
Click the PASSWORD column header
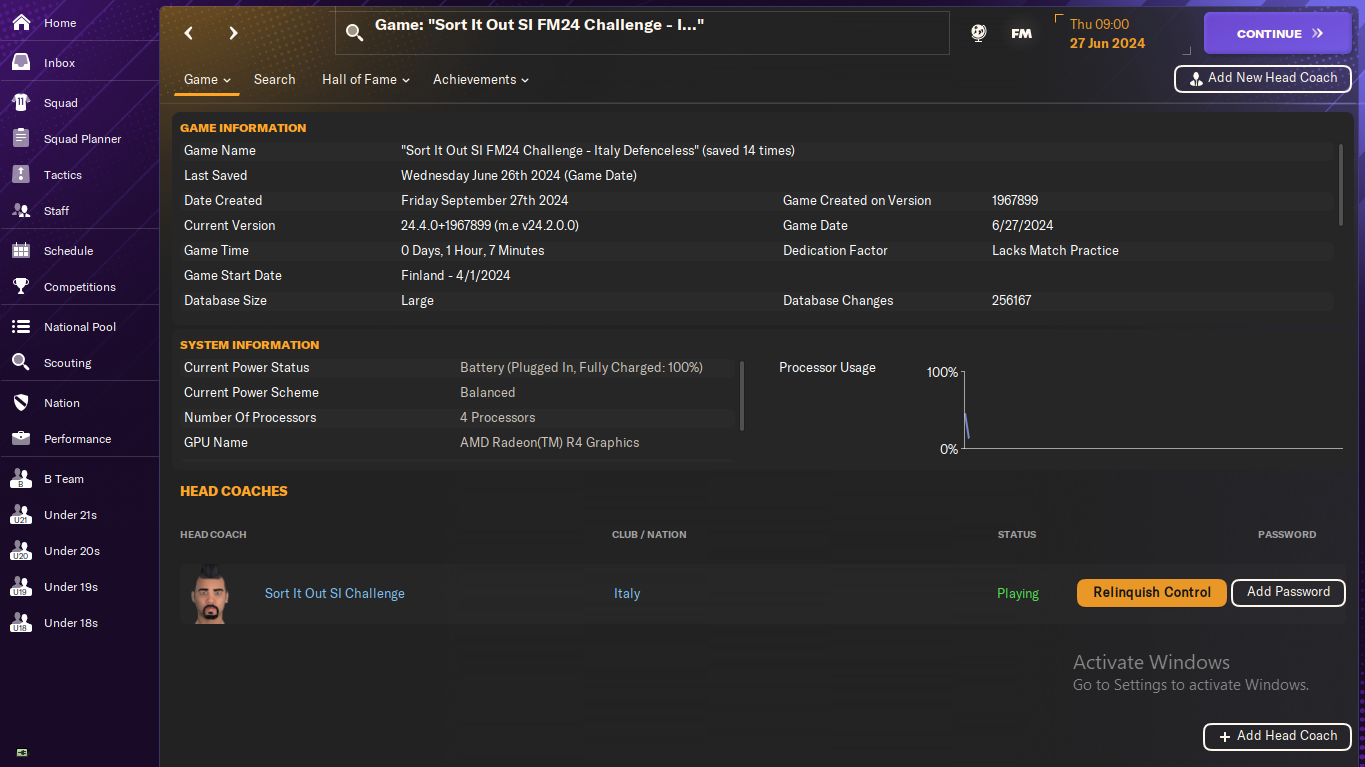pos(1287,535)
